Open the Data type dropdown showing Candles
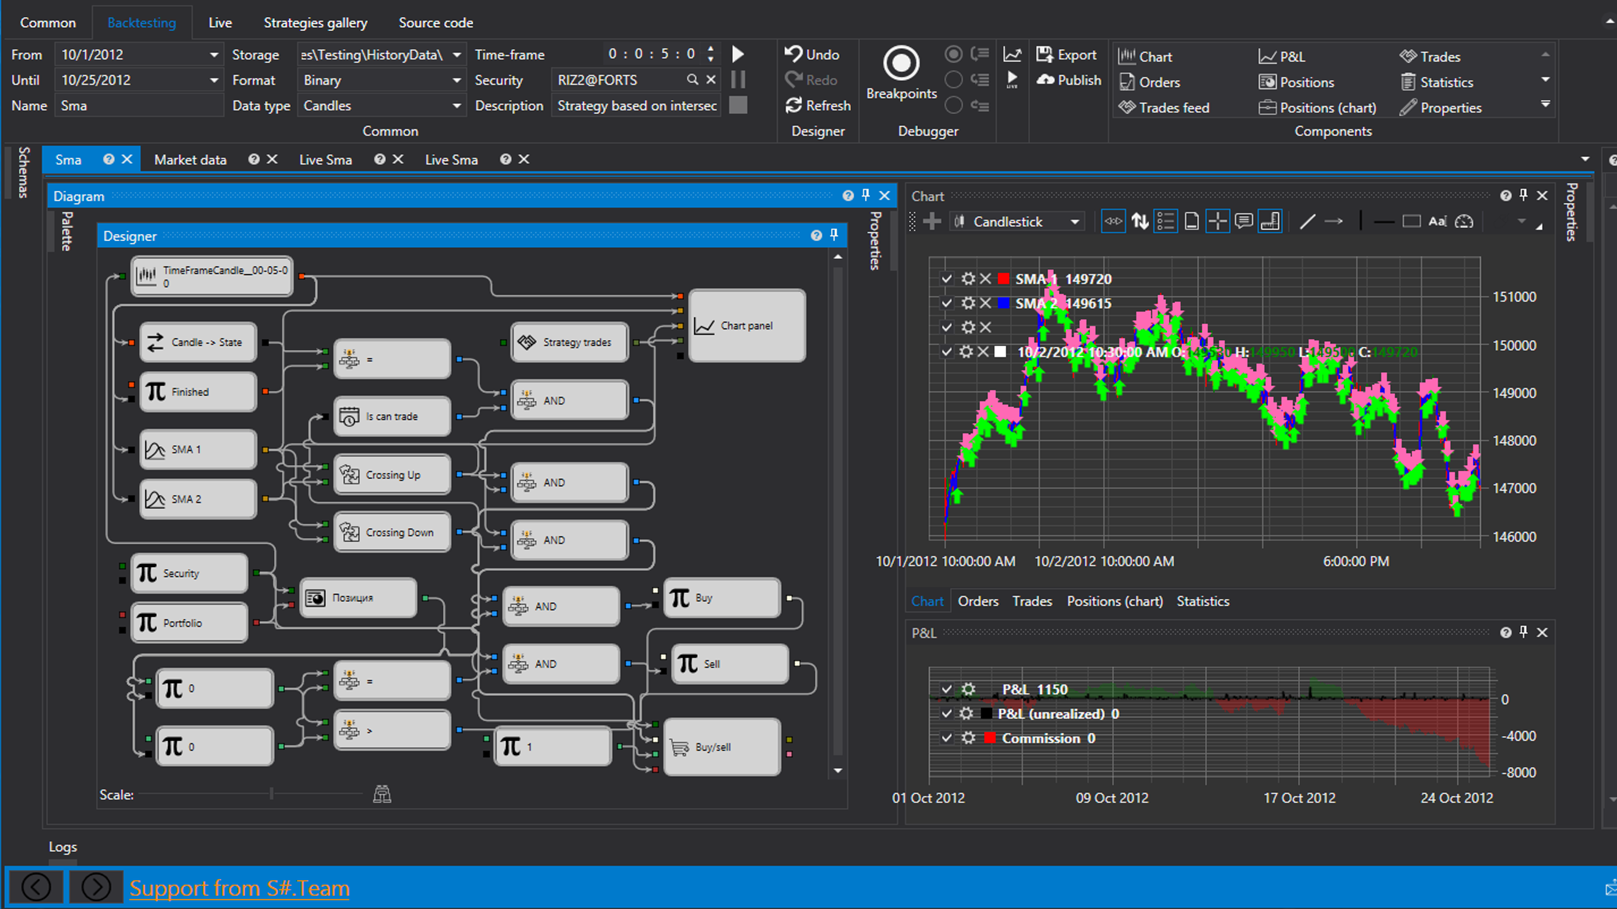 pos(457,105)
